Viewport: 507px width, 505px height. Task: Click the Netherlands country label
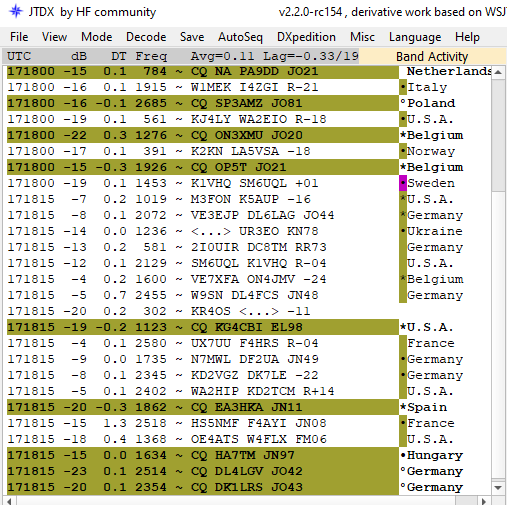[x=449, y=71]
